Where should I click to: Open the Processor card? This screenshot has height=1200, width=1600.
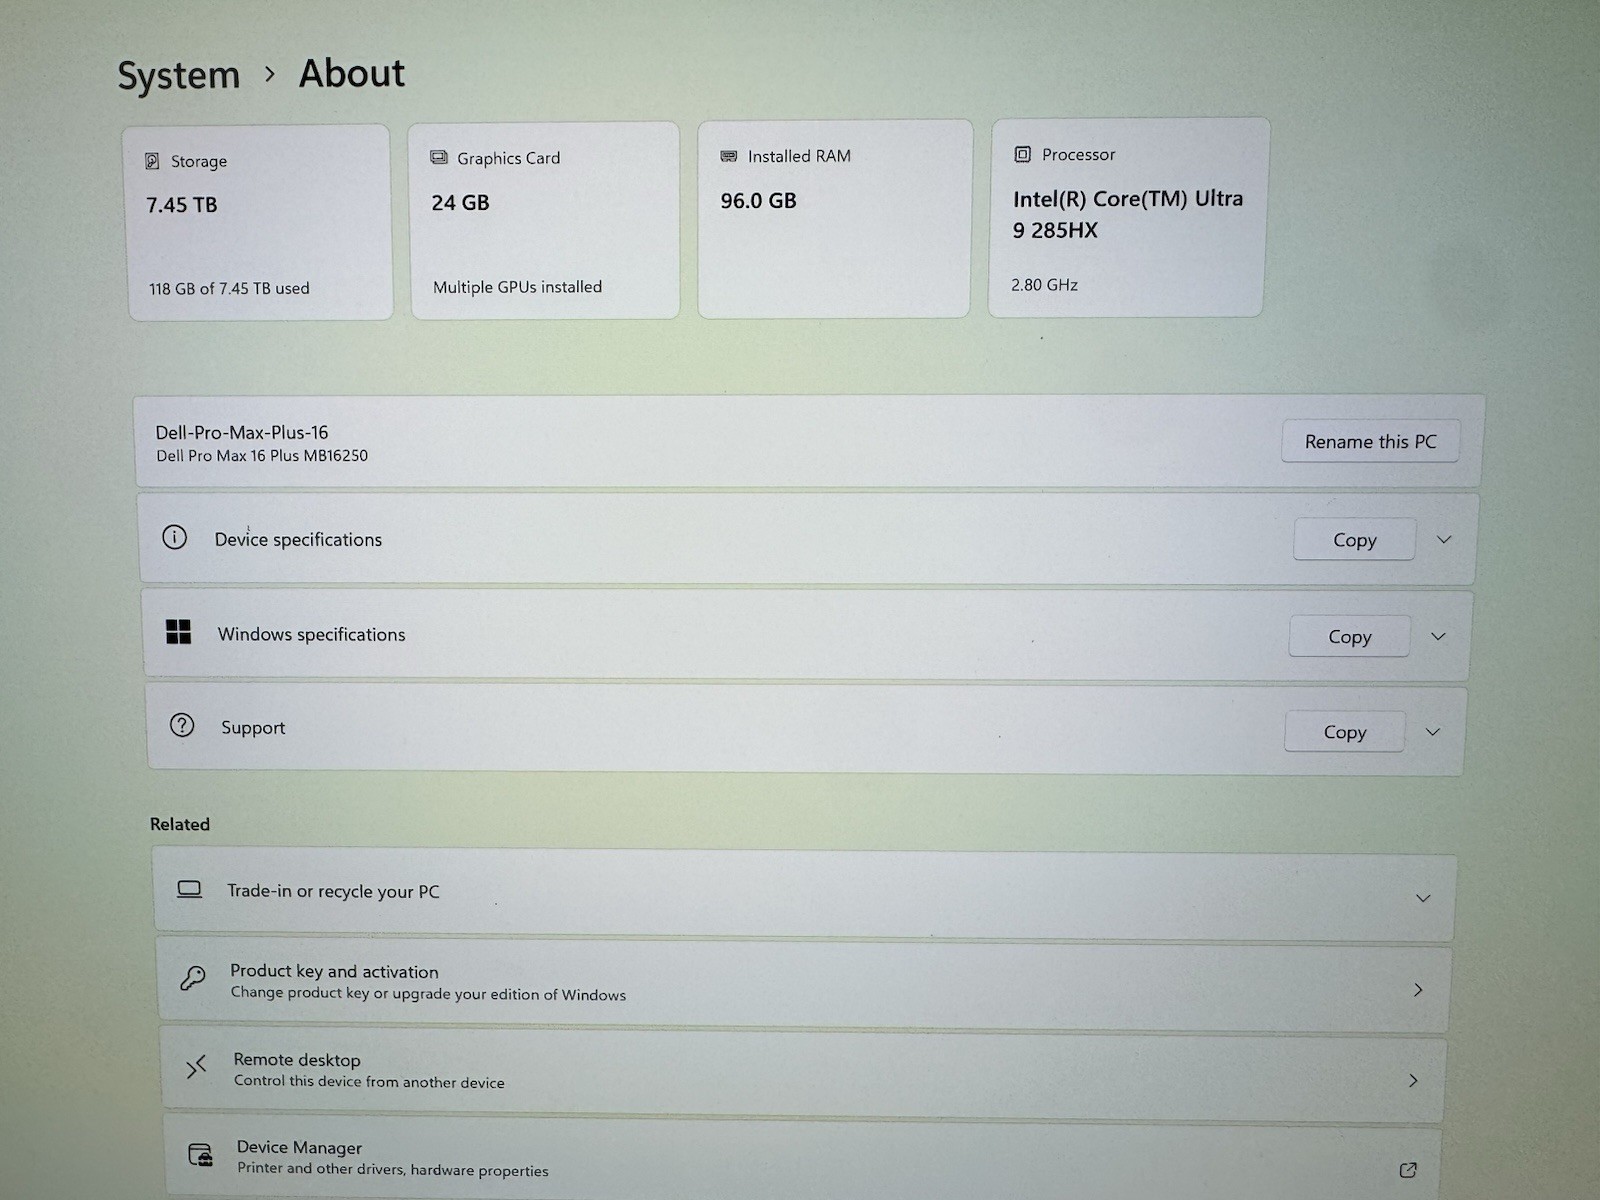(x=1128, y=217)
